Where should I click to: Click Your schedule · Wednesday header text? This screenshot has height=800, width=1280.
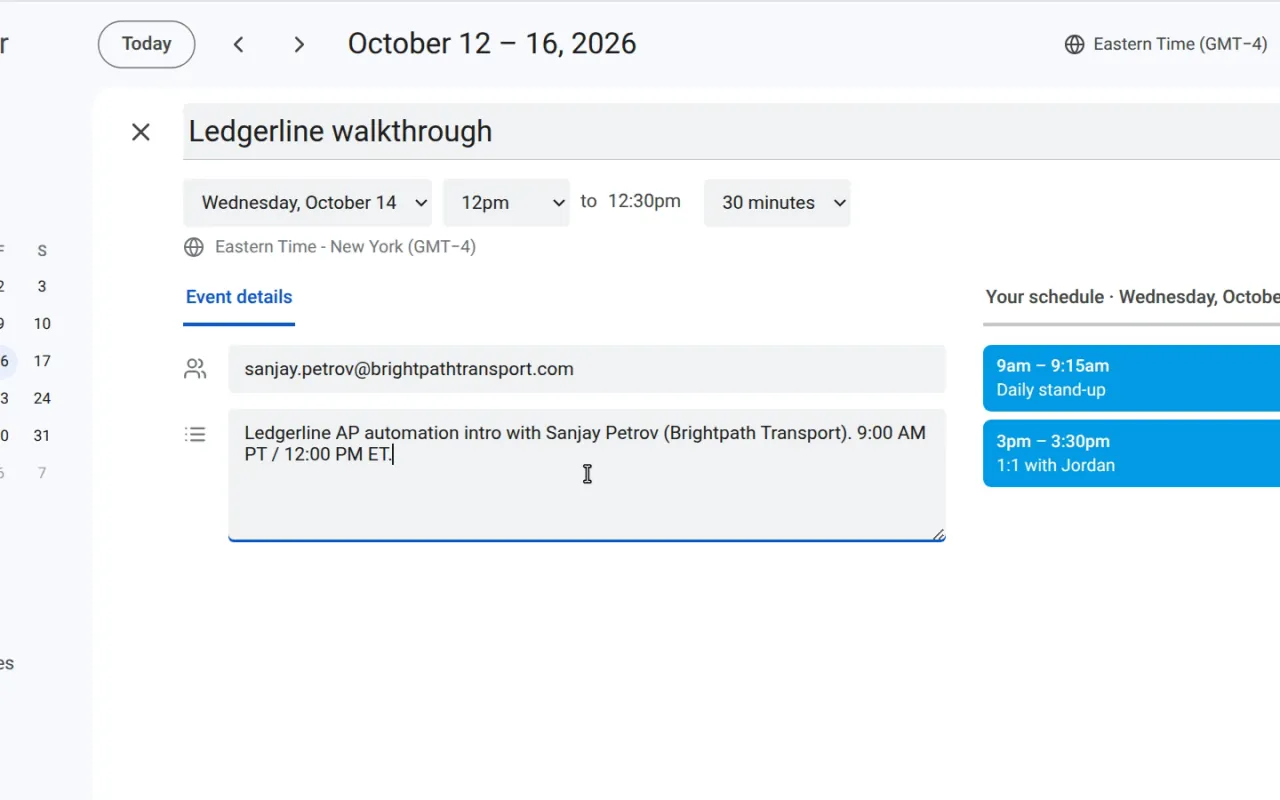pos(1133,297)
